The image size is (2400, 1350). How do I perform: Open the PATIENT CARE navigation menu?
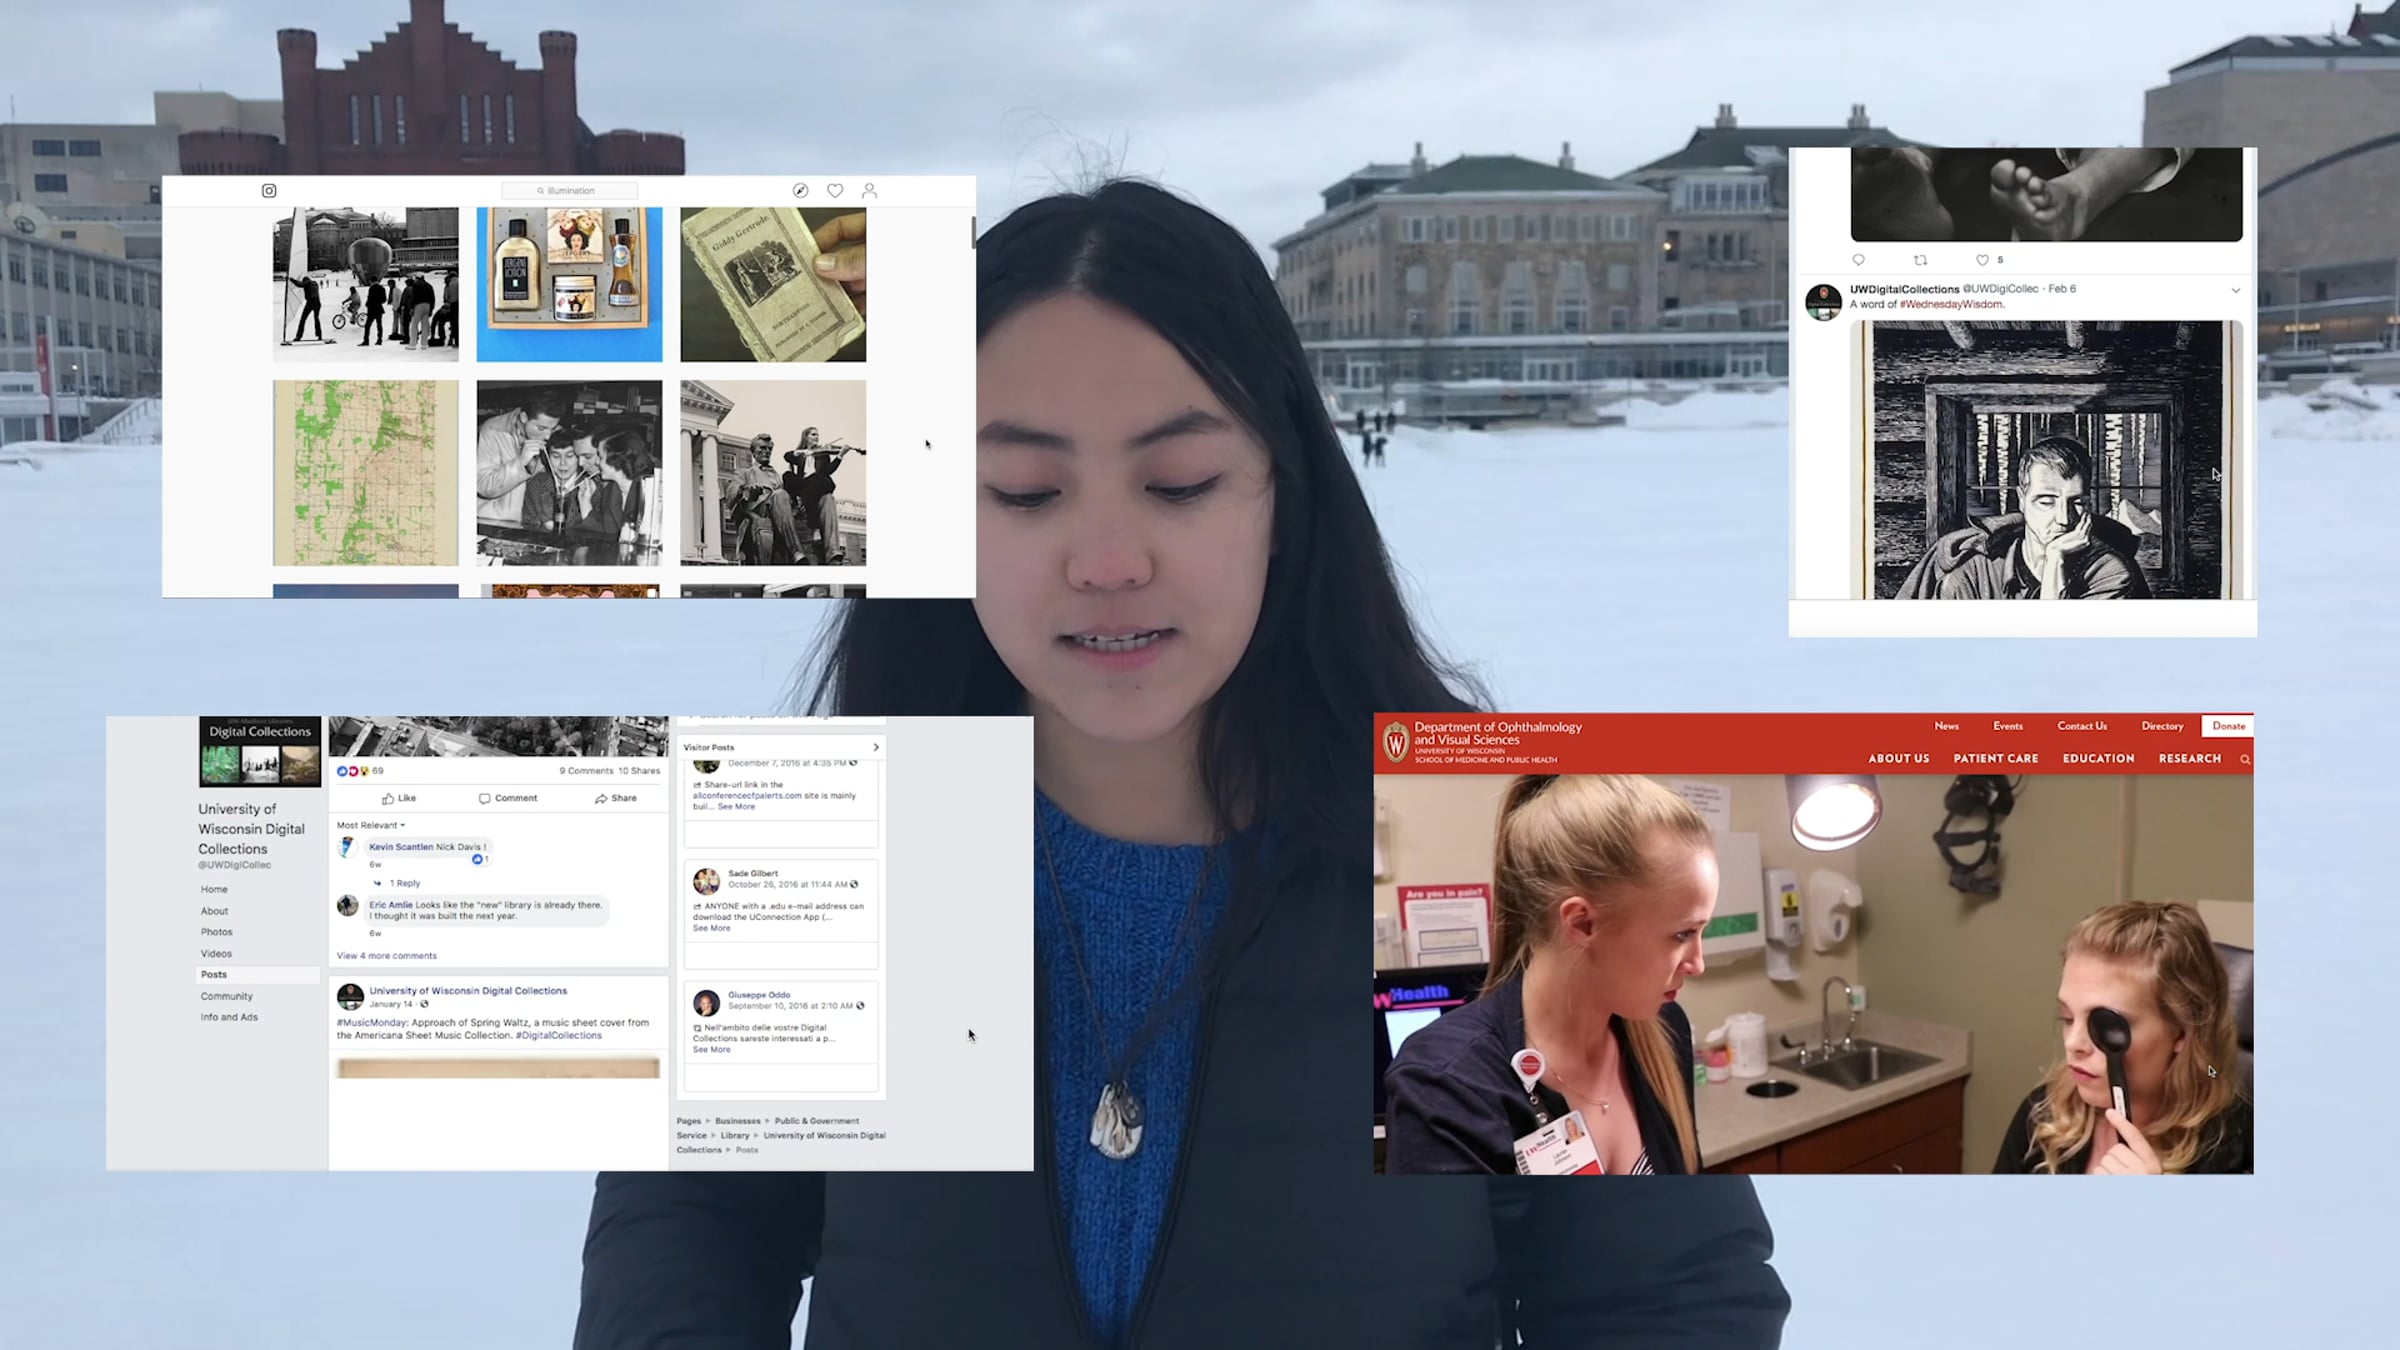tap(1995, 759)
